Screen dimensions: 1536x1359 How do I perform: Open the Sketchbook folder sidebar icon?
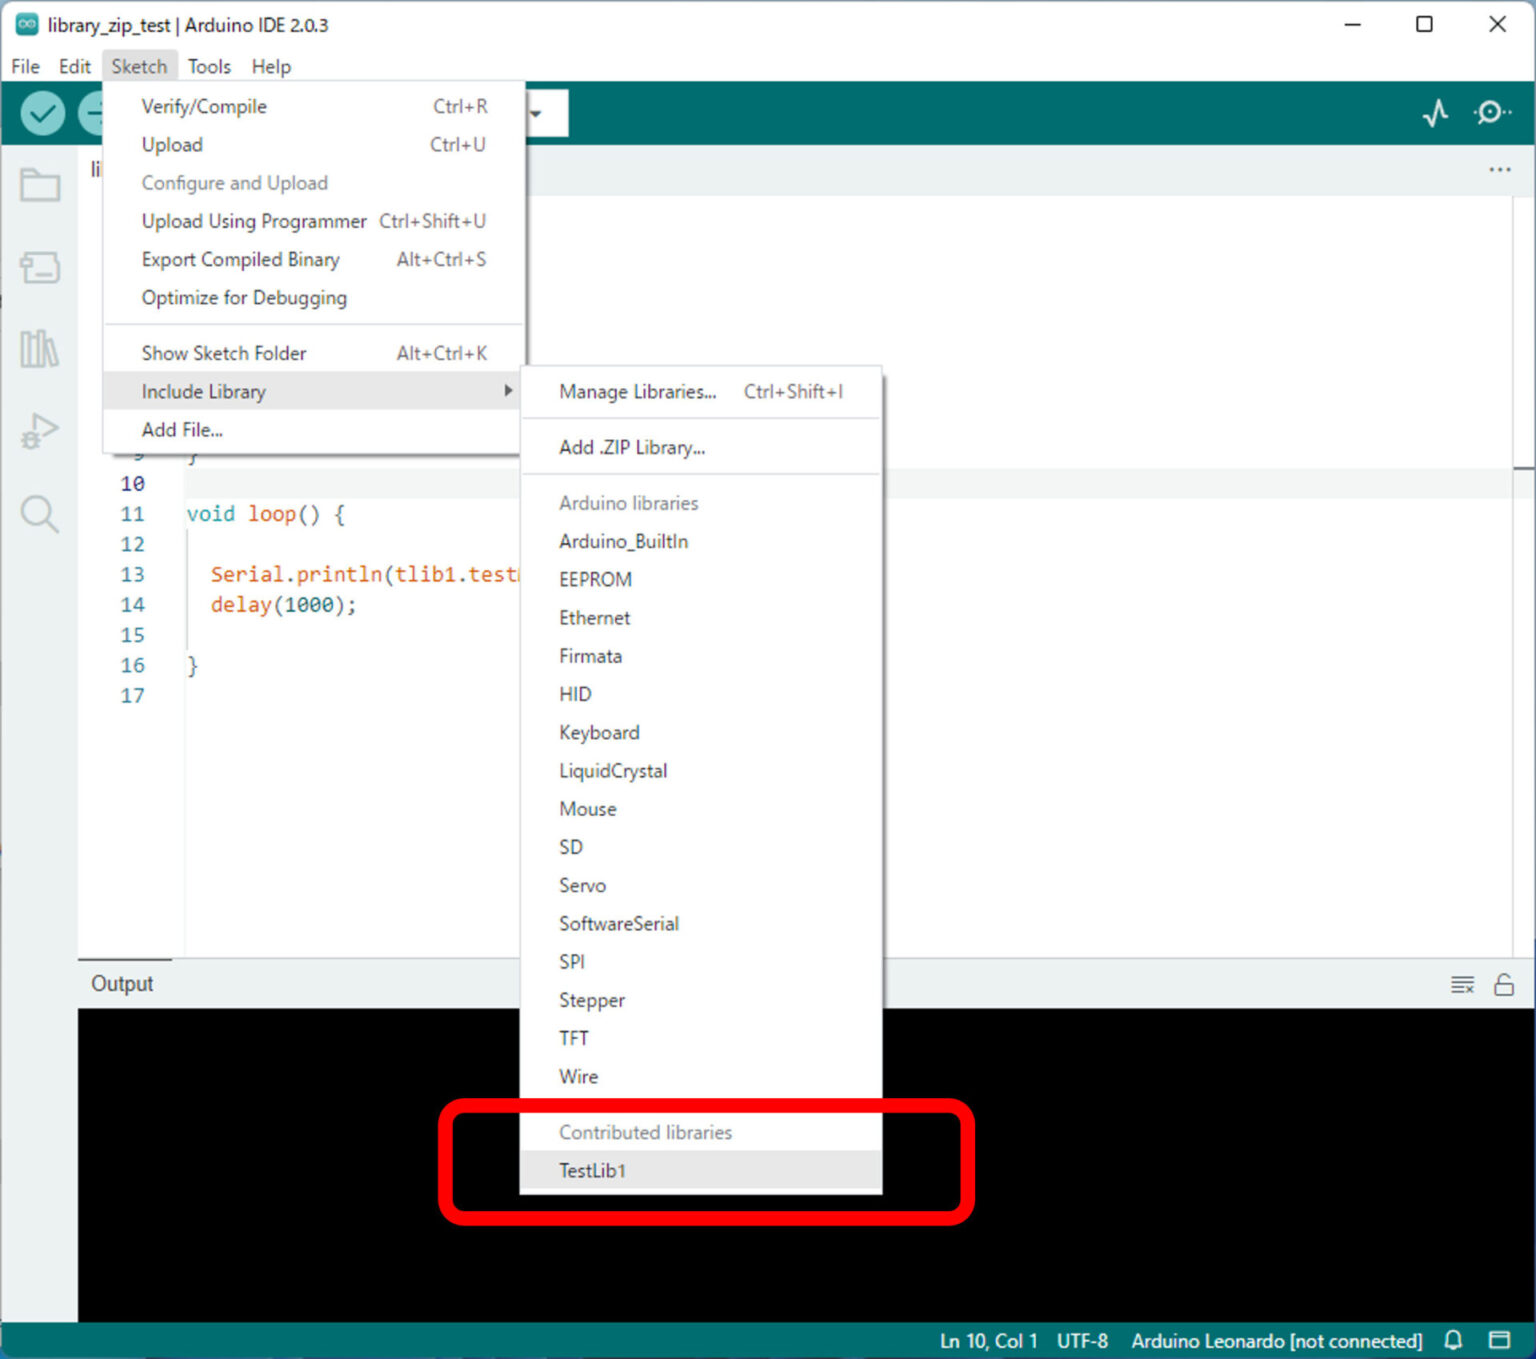[39, 185]
